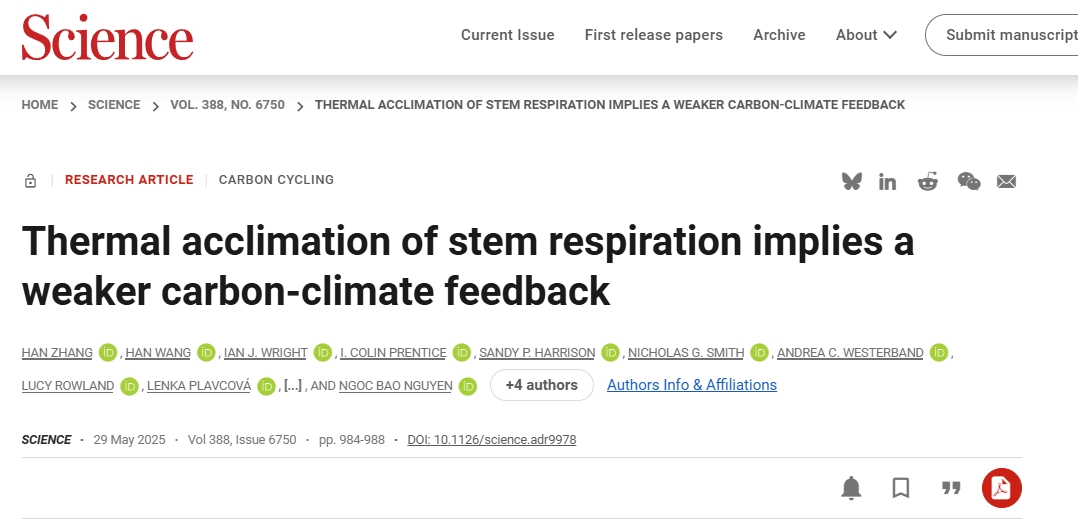Open Han Zhang's ORCID iD icon
This screenshot has width=1078, height=527.
(108, 352)
